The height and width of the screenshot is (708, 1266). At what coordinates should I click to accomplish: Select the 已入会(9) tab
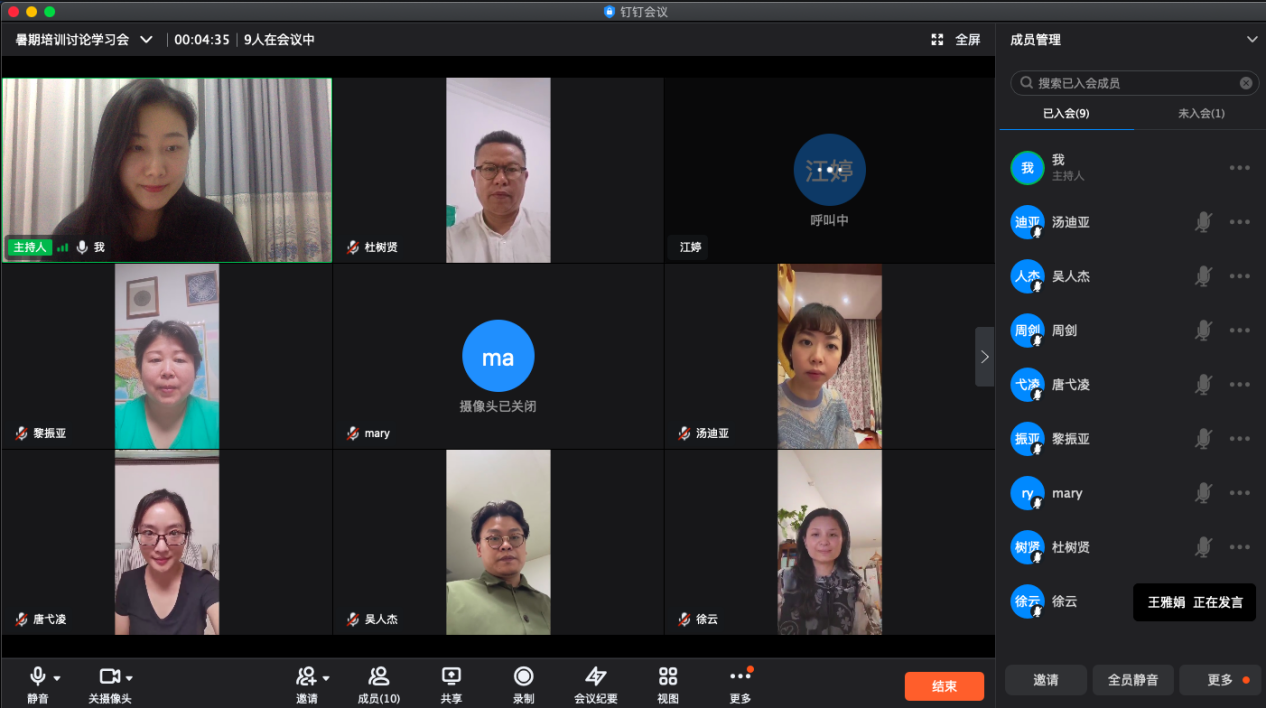[x=1066, y=113]
